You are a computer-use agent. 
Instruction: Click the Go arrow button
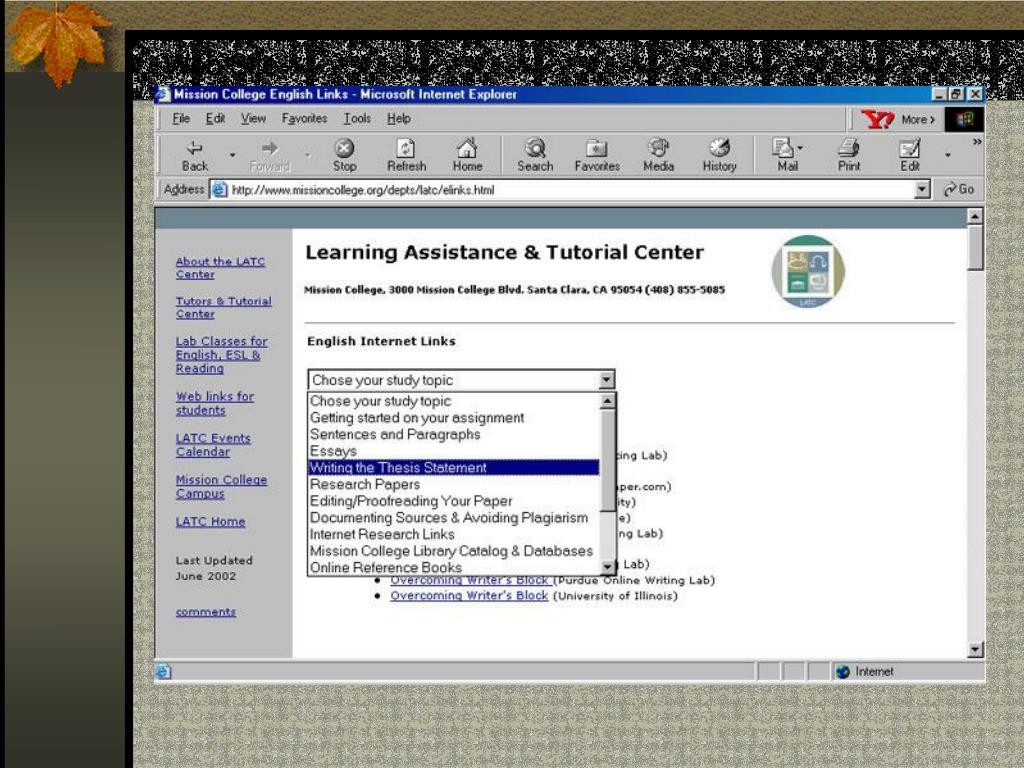tap(959, 189)
